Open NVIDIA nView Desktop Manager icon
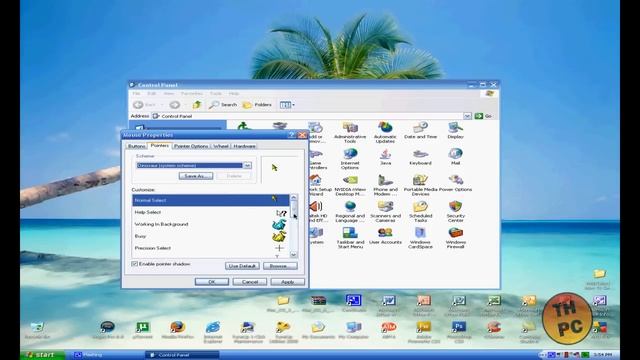 [350, 185]
